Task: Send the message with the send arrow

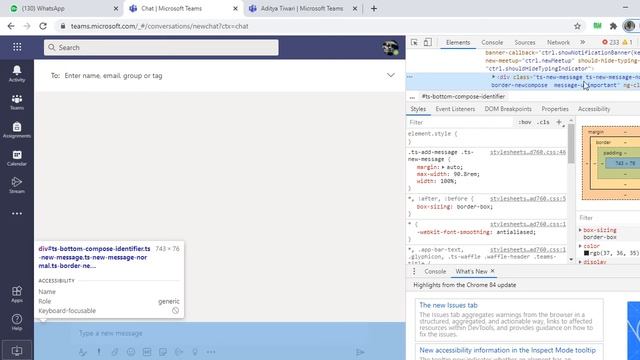Action: click(x=360, y=352)
